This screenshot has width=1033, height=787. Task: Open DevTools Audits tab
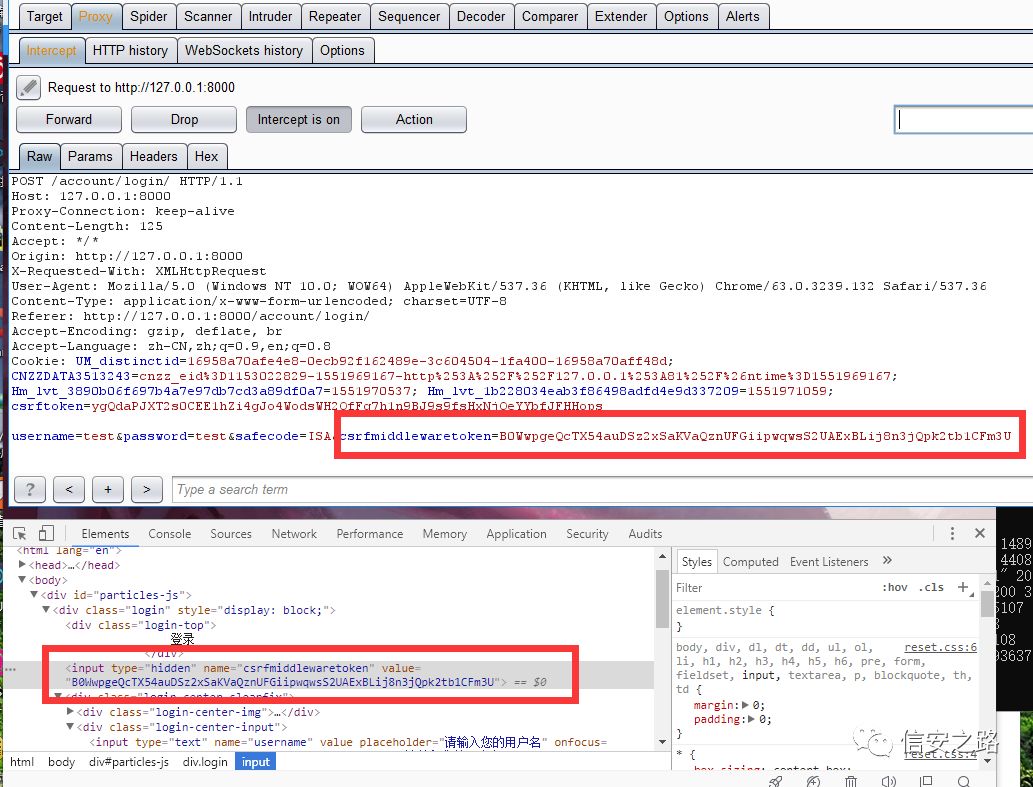(645, 533)
